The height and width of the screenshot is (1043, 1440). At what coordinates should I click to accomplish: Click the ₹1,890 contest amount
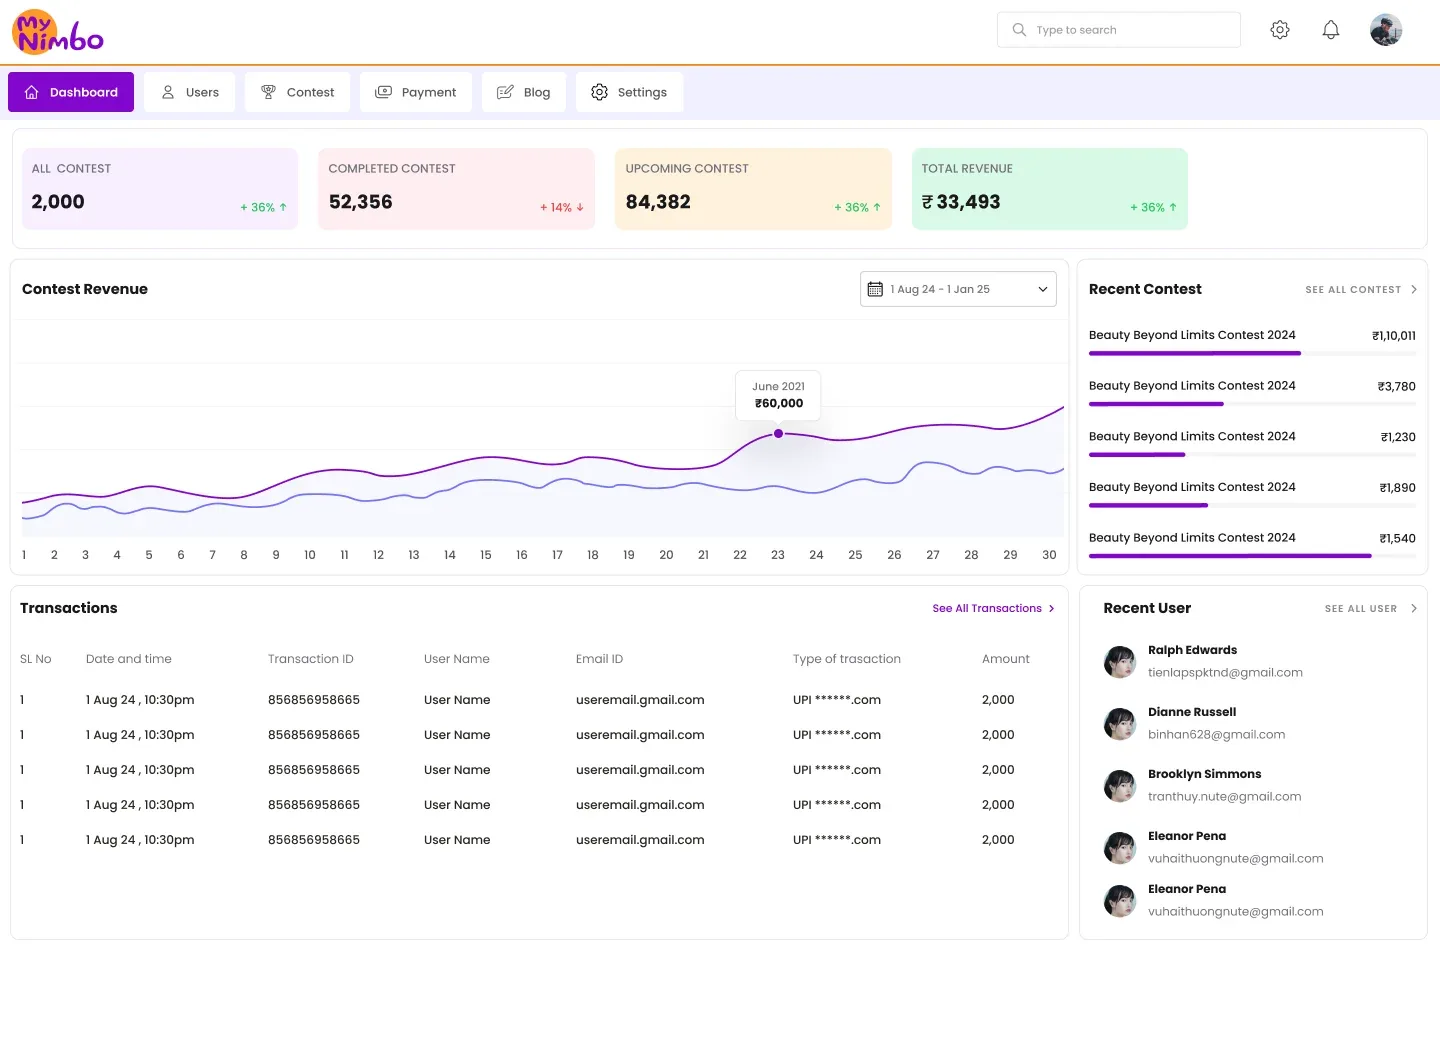click(1397, 488)
